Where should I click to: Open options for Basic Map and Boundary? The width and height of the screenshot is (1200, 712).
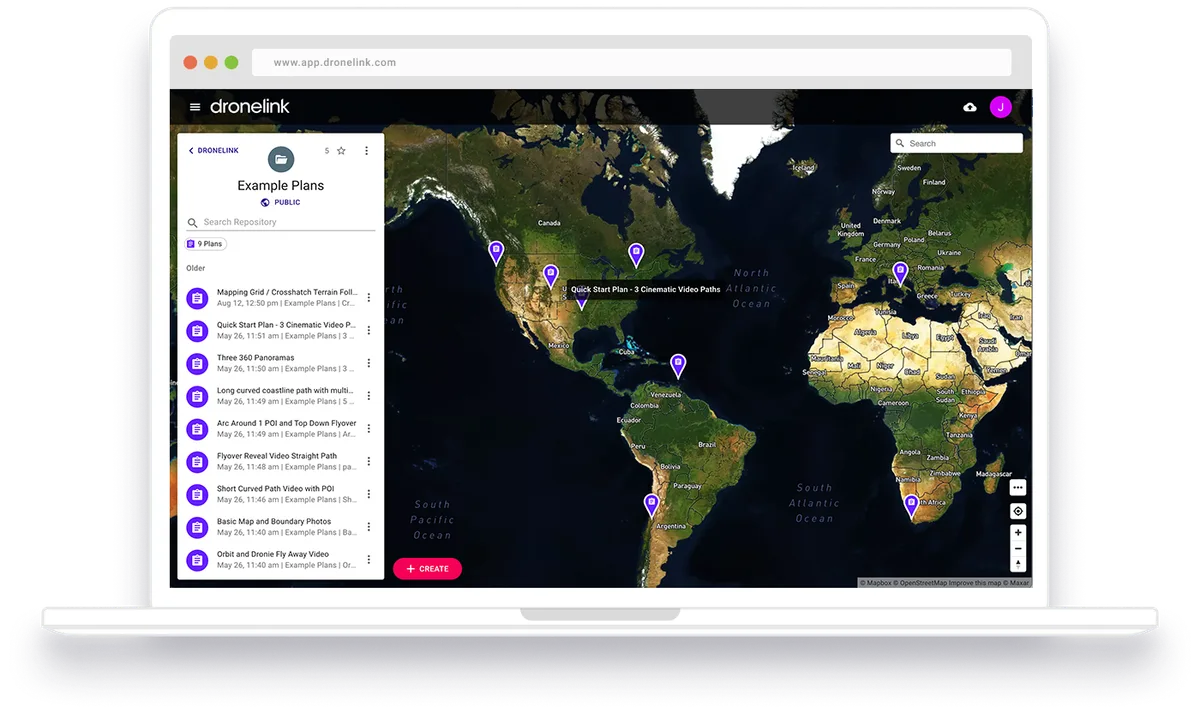(369, 527)
